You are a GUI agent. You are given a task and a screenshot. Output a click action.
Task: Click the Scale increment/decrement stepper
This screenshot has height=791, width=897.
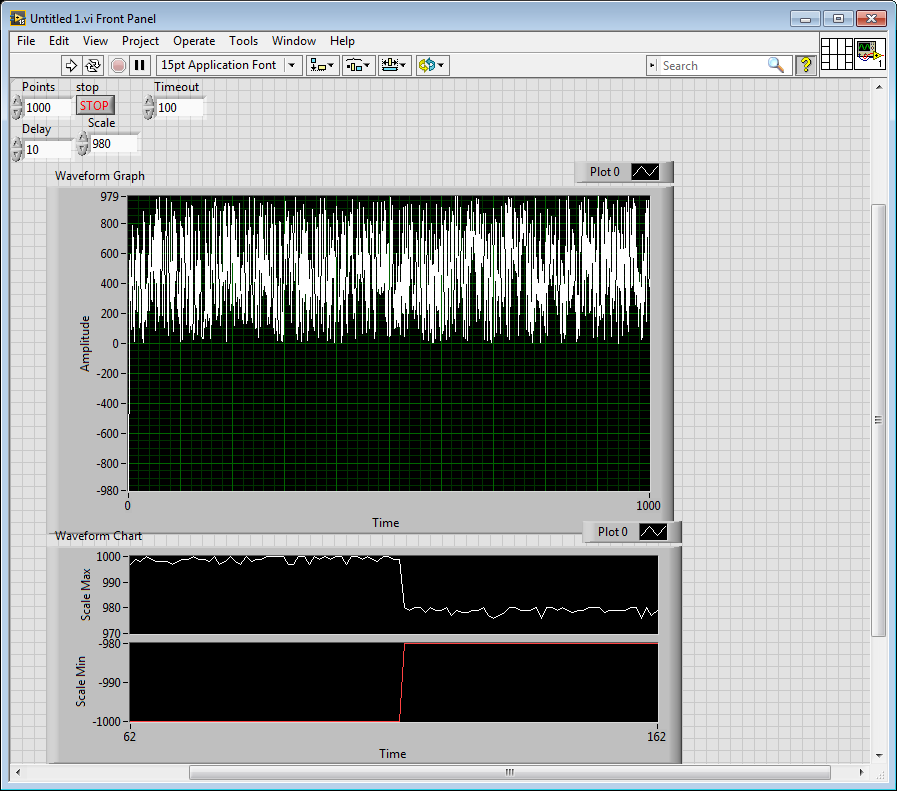tap(84, 144)
